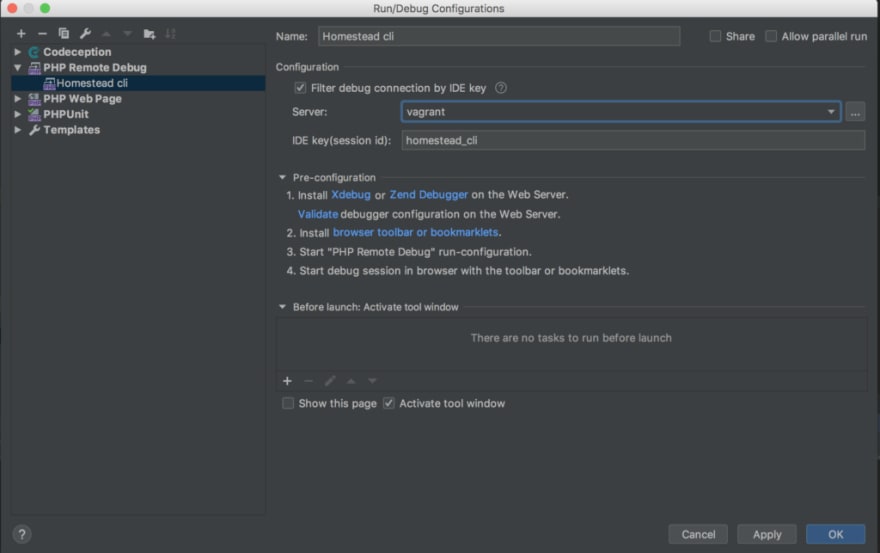Focus the IDE key session id field
The width and height of the screenshot is (880, 553).
pyautogui.click(x=633, y=140)
